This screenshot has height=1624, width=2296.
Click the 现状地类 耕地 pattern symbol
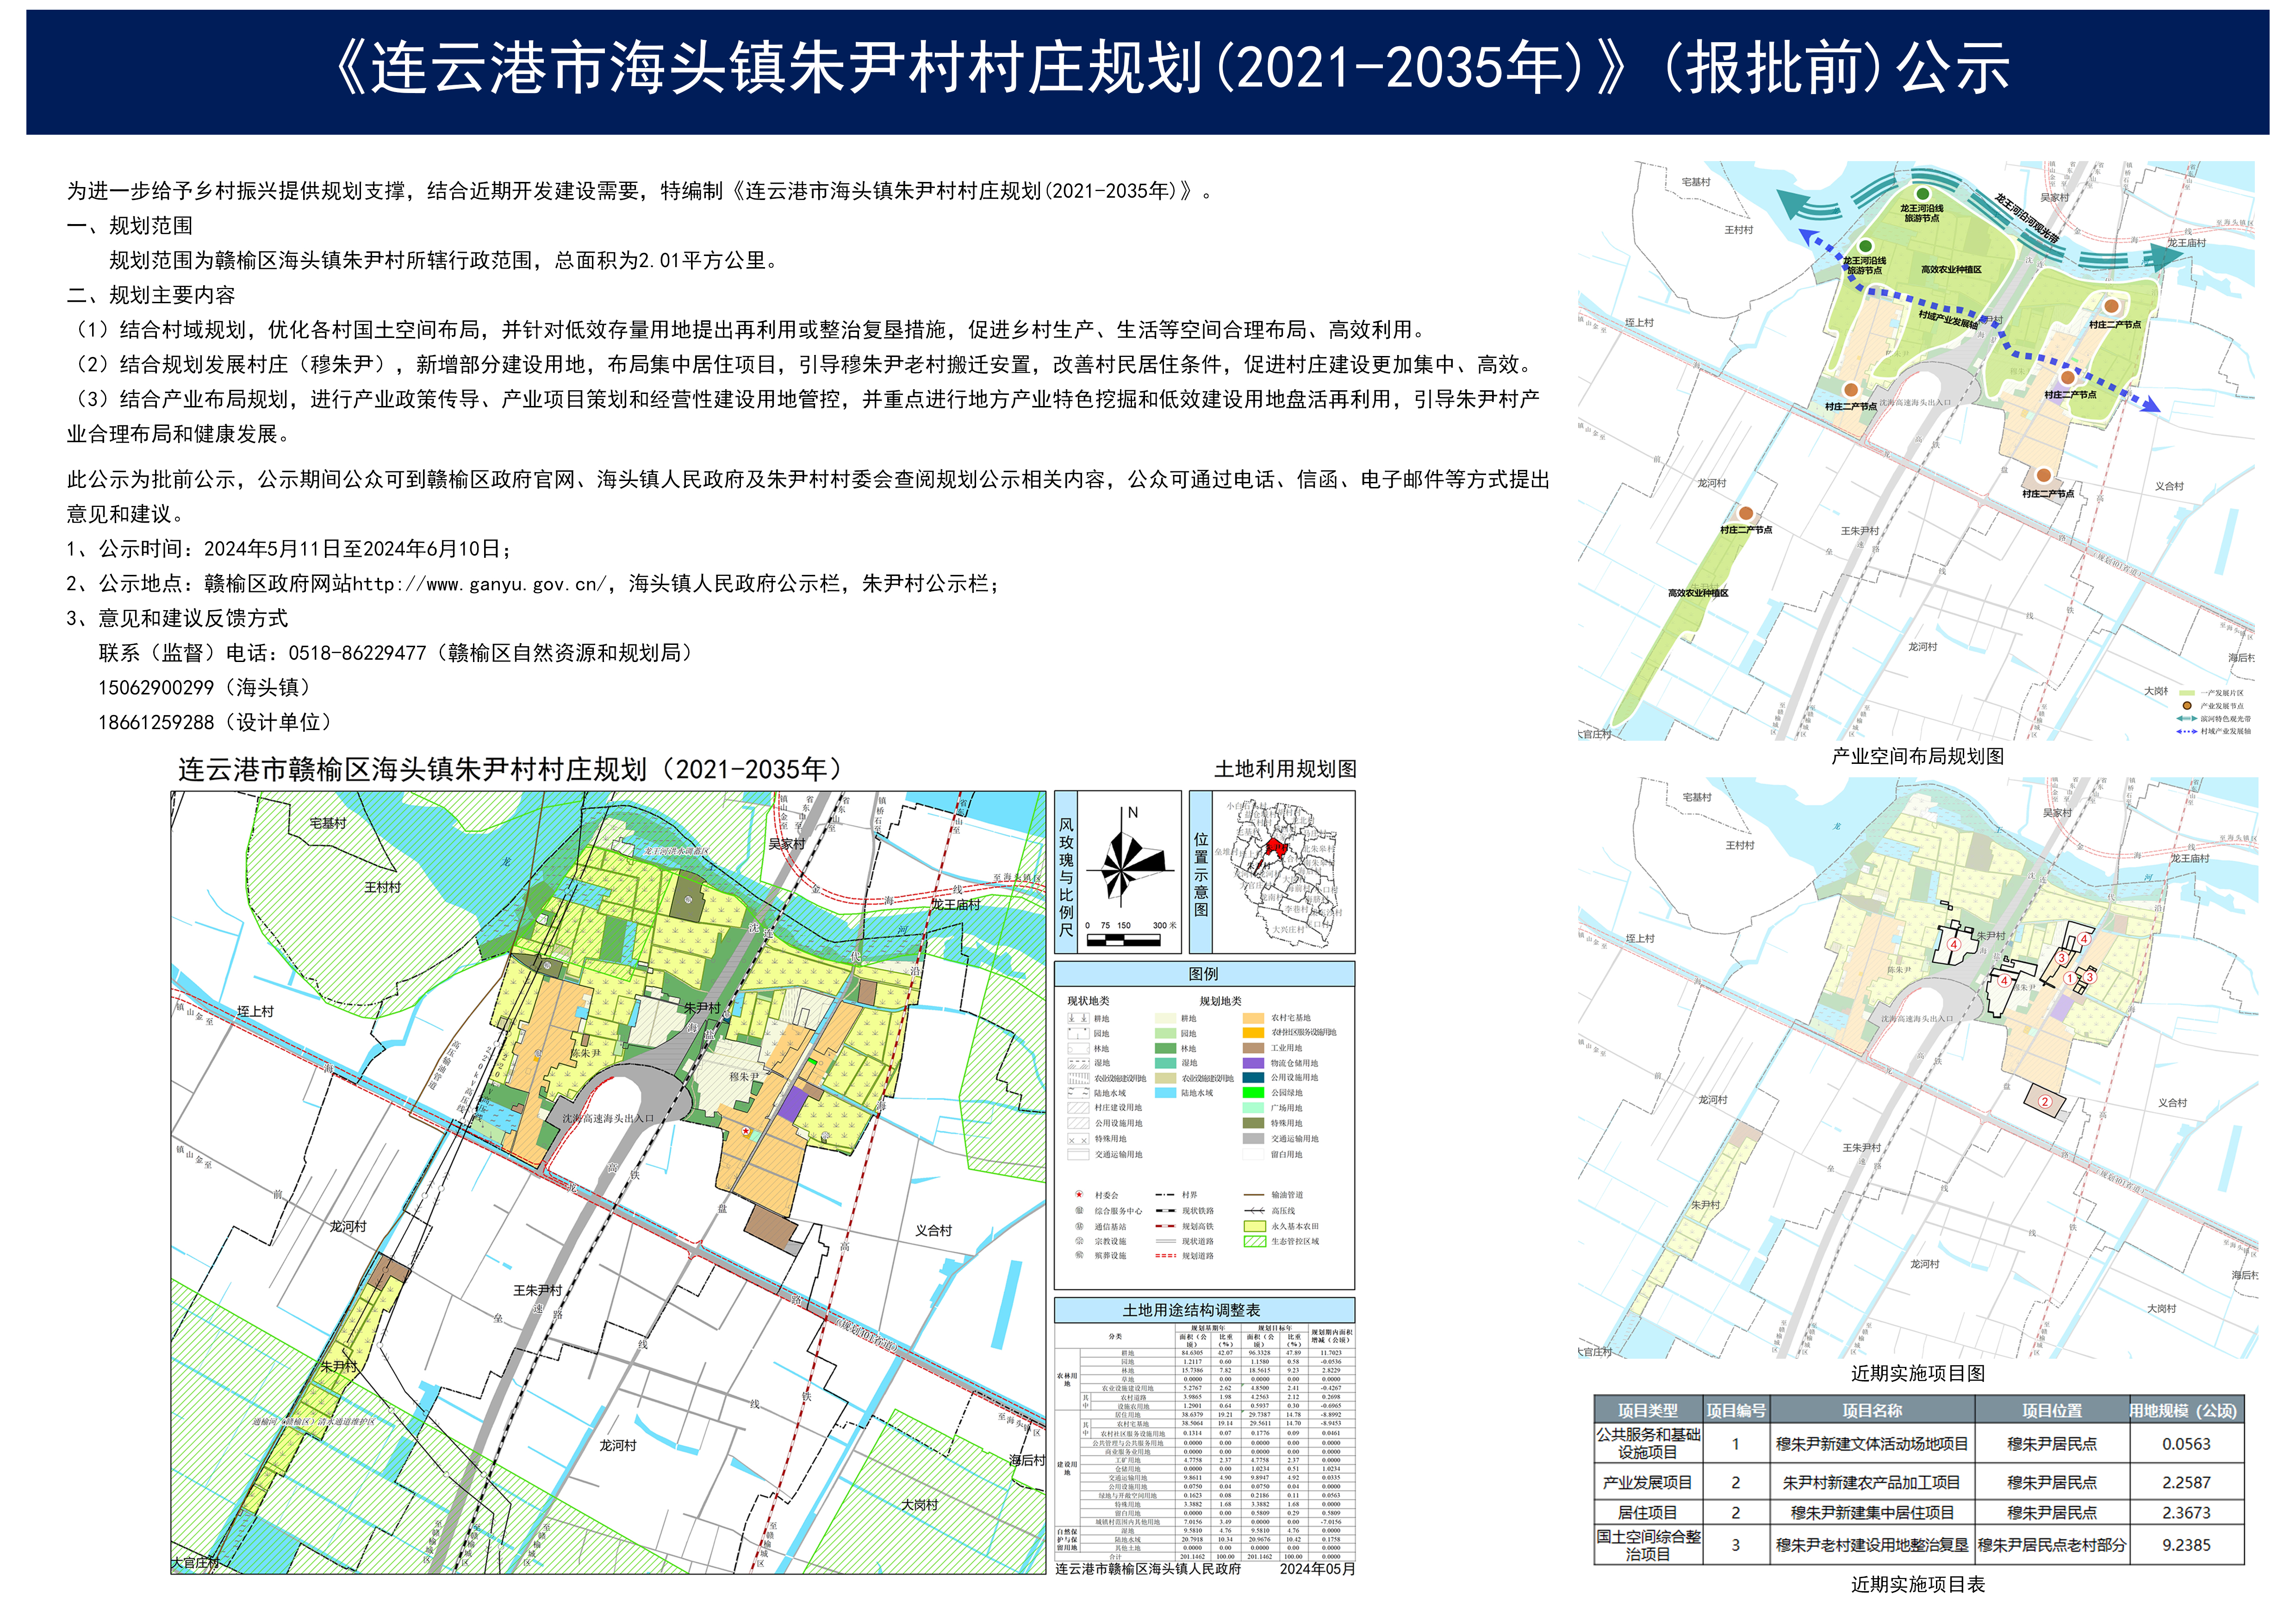(x=1079, y=1018)
